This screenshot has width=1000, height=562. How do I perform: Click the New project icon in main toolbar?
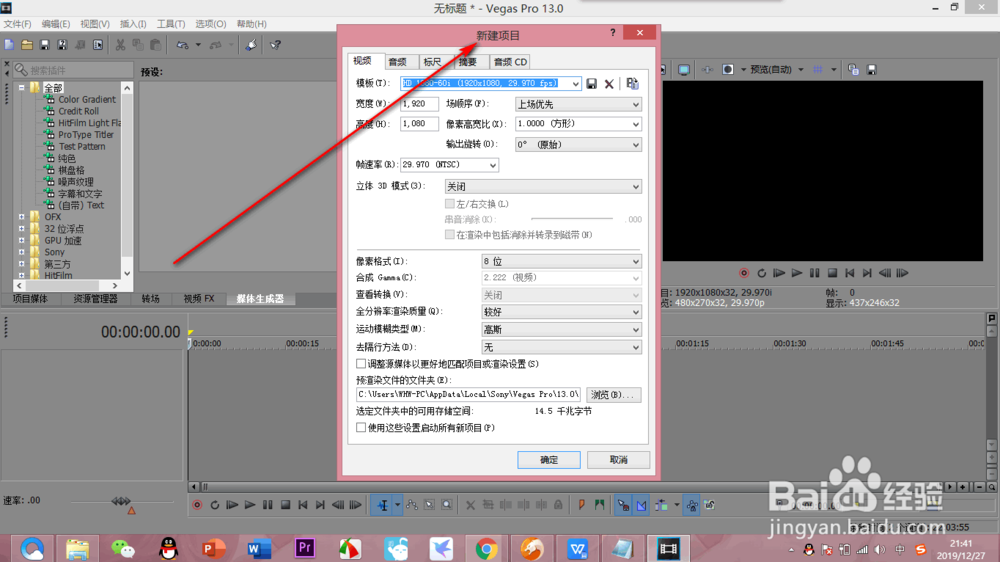point(9,45)
